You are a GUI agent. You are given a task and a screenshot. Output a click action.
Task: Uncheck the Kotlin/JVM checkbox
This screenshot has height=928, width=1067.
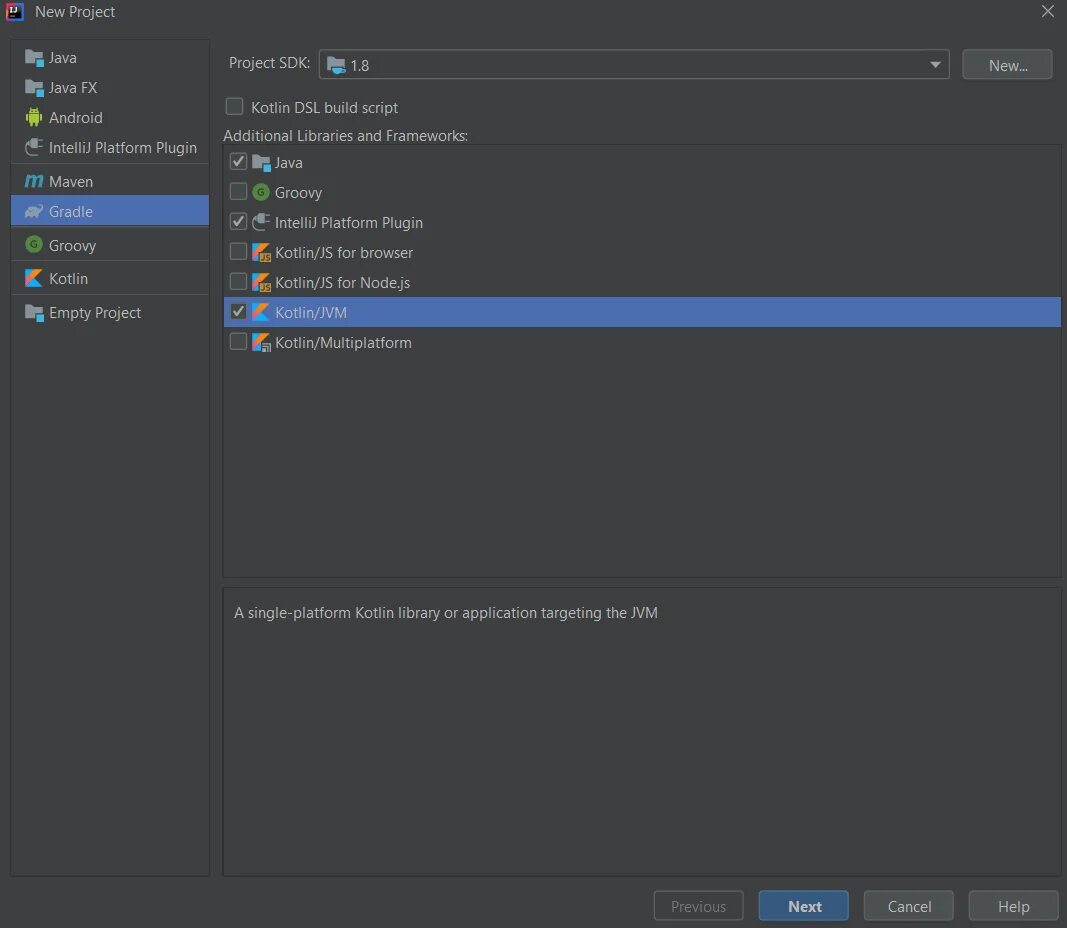[238, 312]
